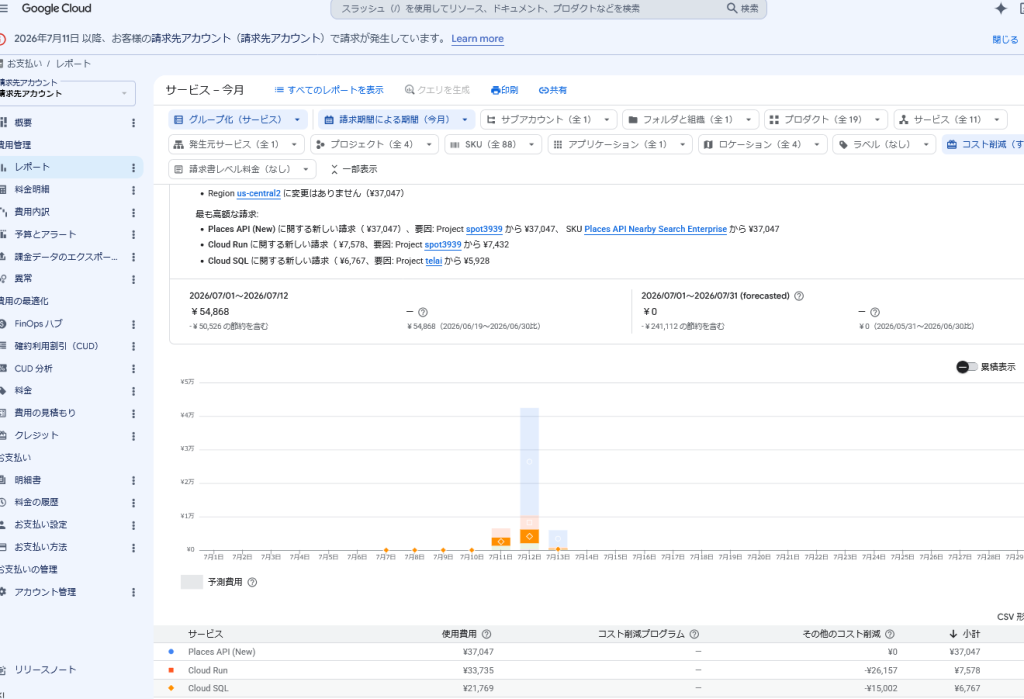Image resolution: width=1024 pixels, height=699 pixels.
Task: Open お支払い方法 in sidebar
Action: pyautogui.click(x=40, y=547)
